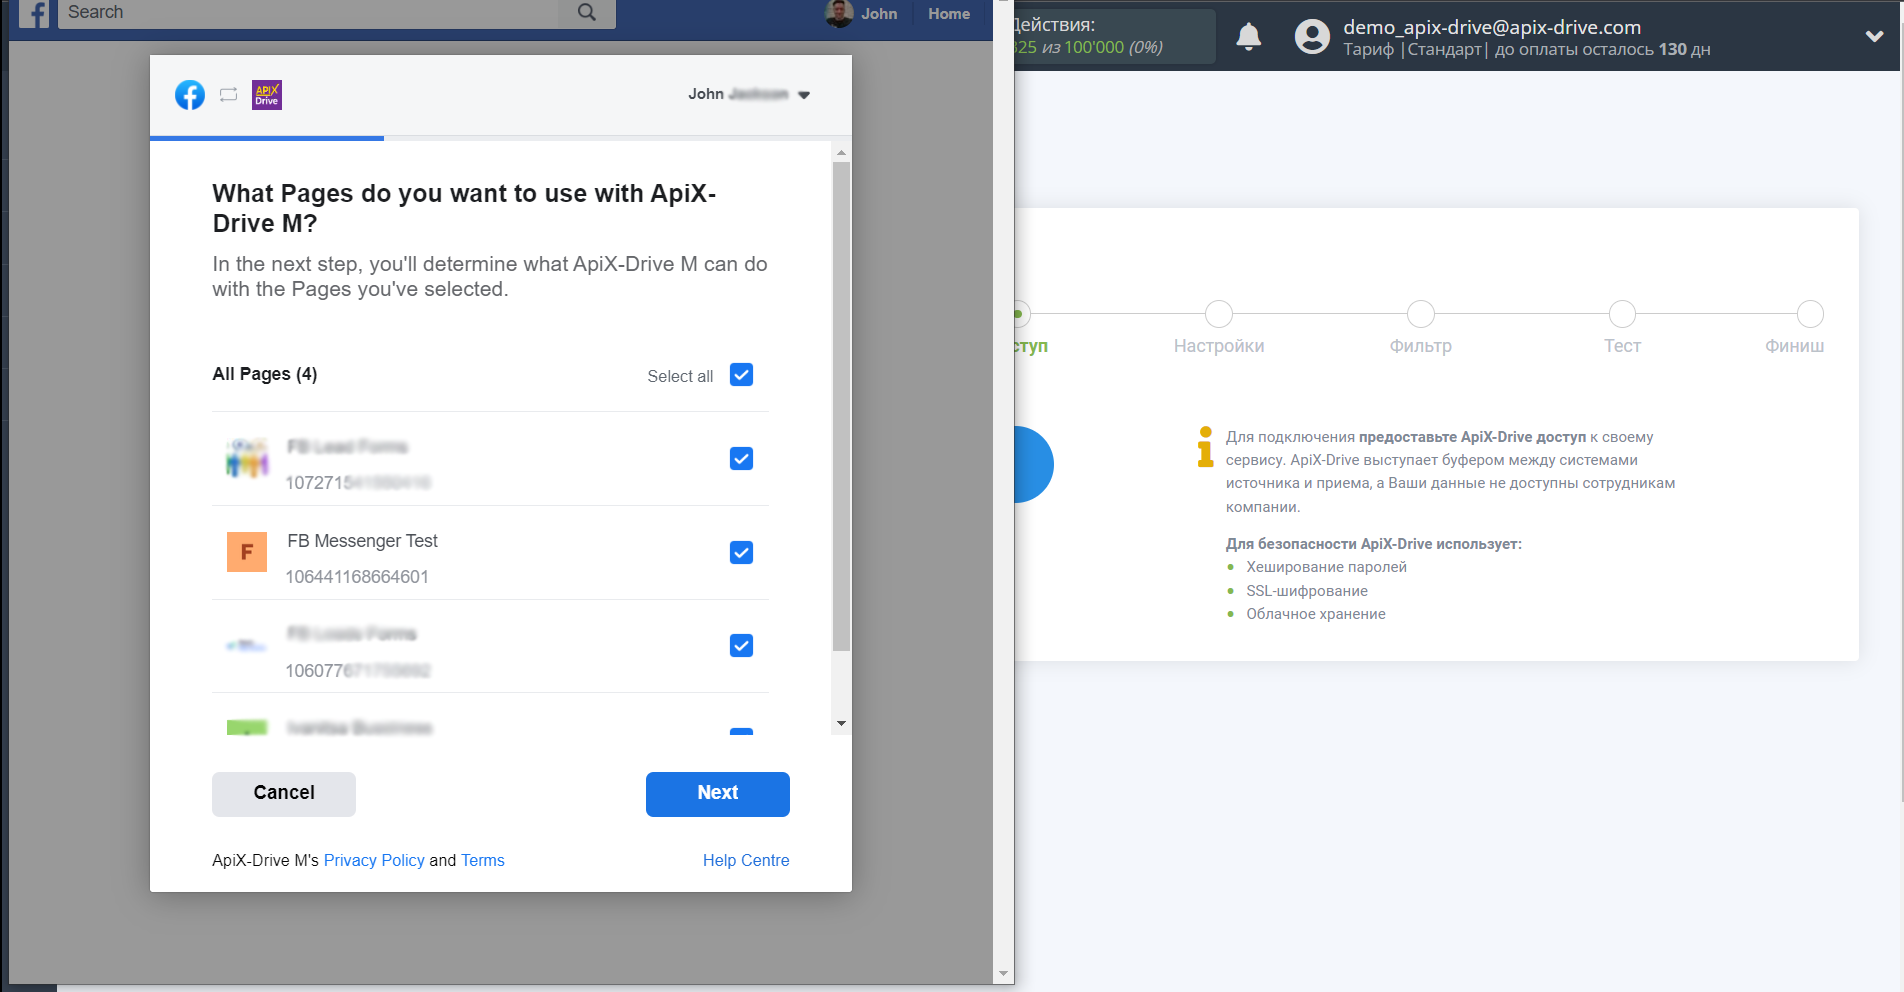Click the Facebook logo in the top bar
The width and height of the screenshot is (1904, 992).
[34, 14]
